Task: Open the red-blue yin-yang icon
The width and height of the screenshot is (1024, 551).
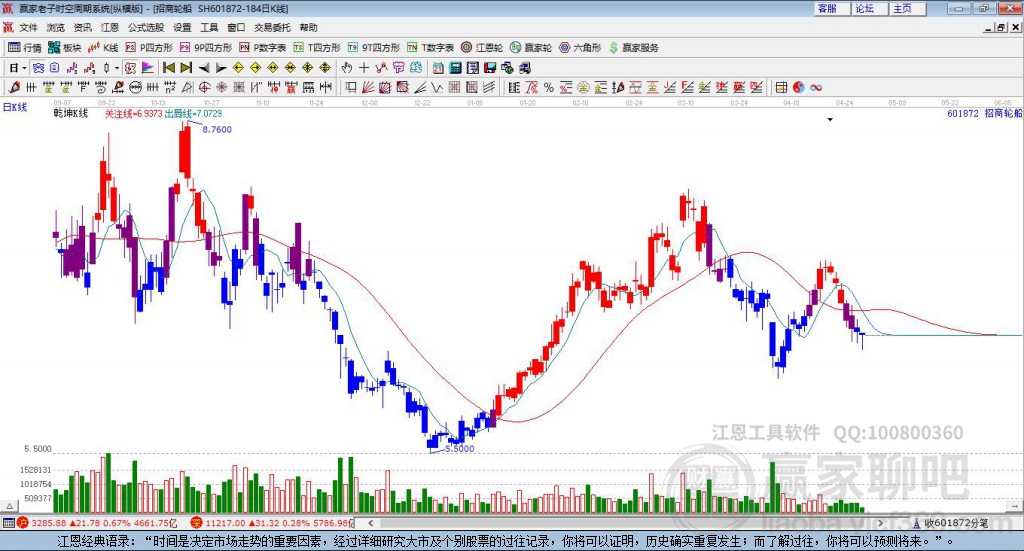Action: pos(799,87)
